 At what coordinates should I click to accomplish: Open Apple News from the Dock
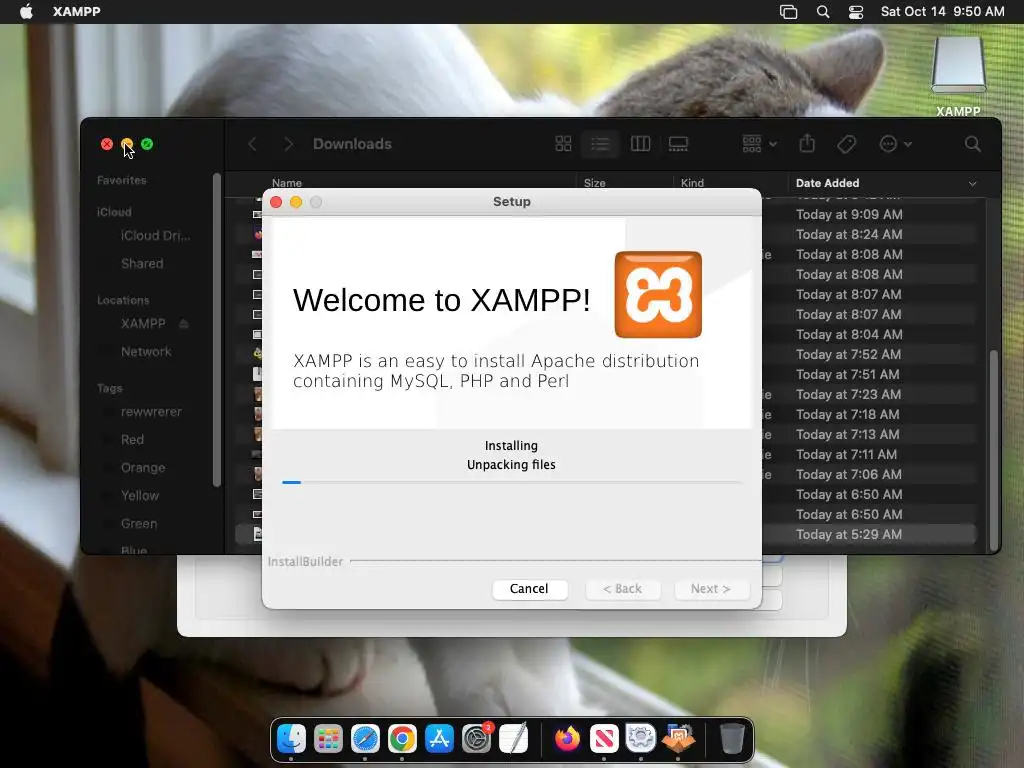click(x=604, y=739)
